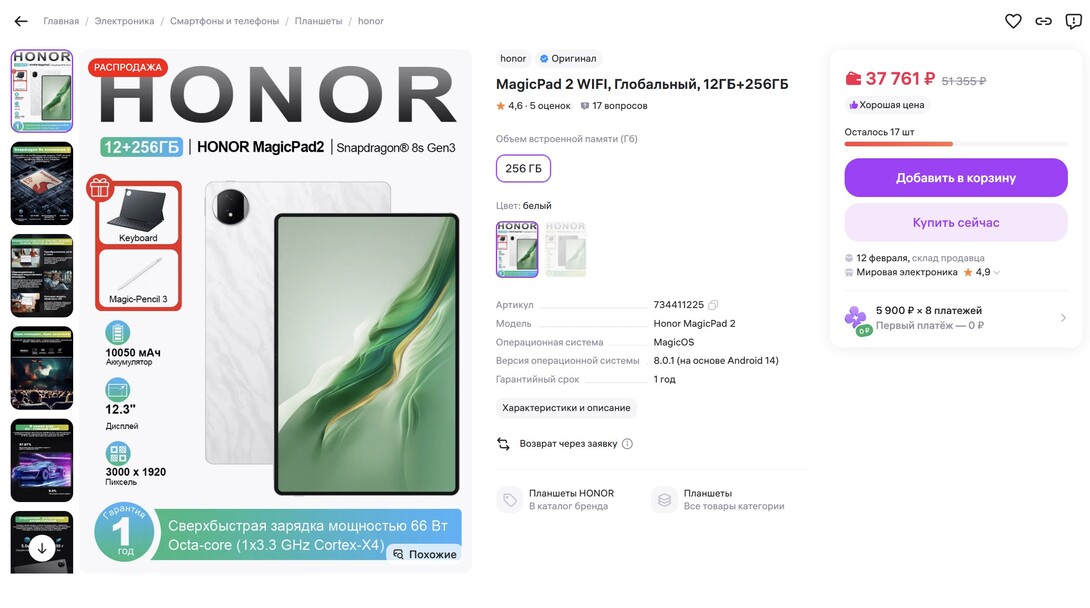
Task: Show more thumbnails with down arrow
Action: [42, 548]
